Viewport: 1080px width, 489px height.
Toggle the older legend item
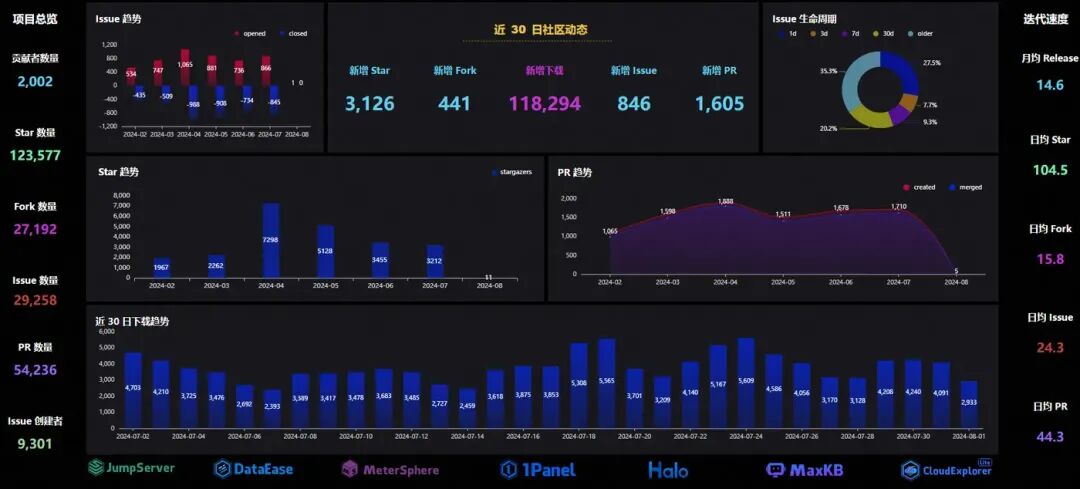[x=920, y=34]
